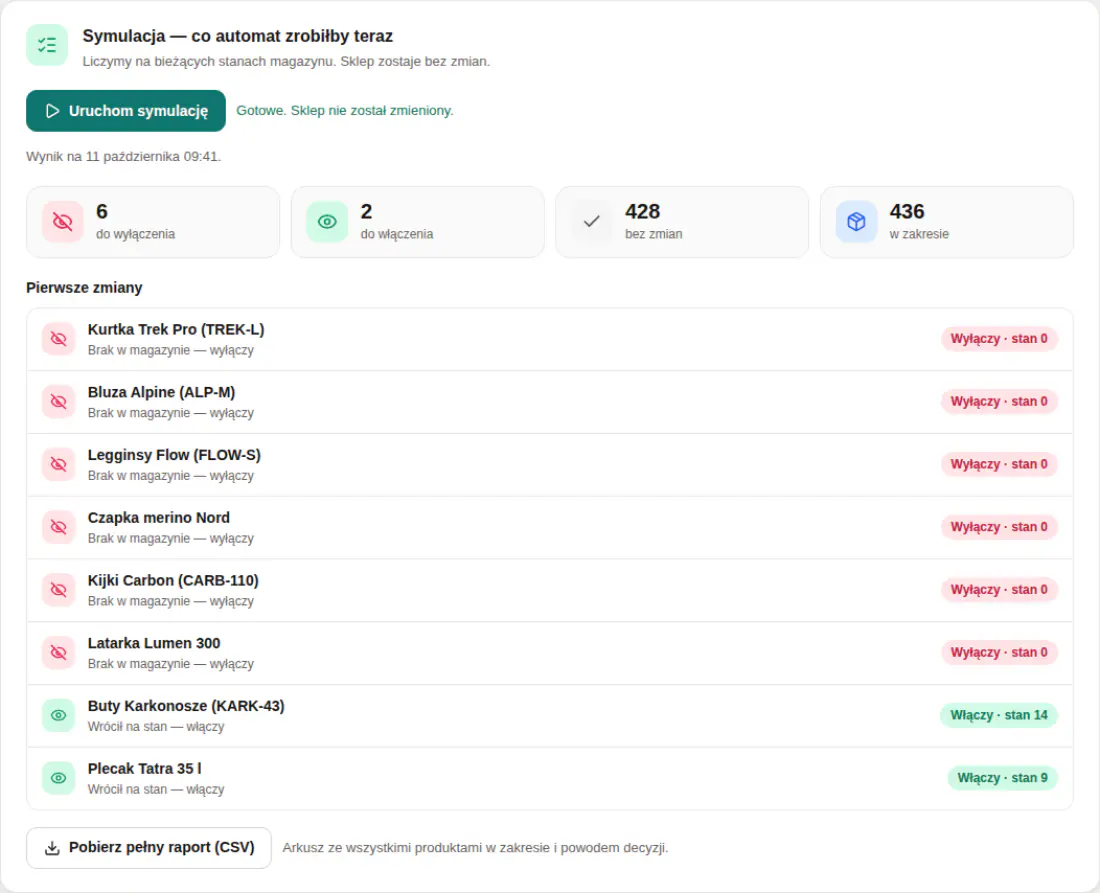Select the 'Czapka merino Nord' product name
The height and width of the screenshot is (893, 1100).
click(x=159, y=518)
